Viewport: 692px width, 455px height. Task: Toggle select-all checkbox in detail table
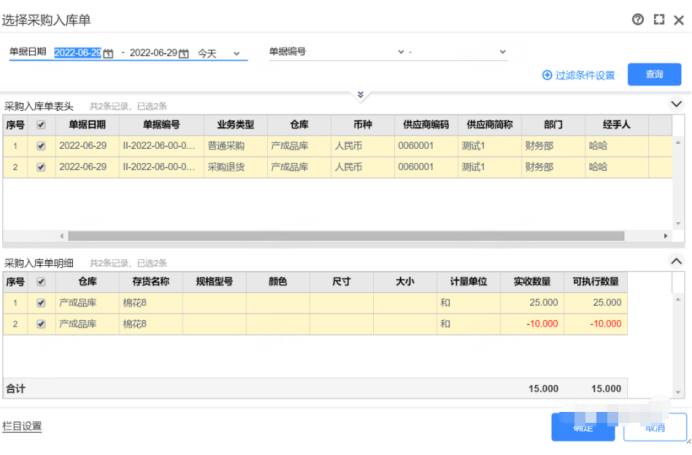click(x=41, y=282)
